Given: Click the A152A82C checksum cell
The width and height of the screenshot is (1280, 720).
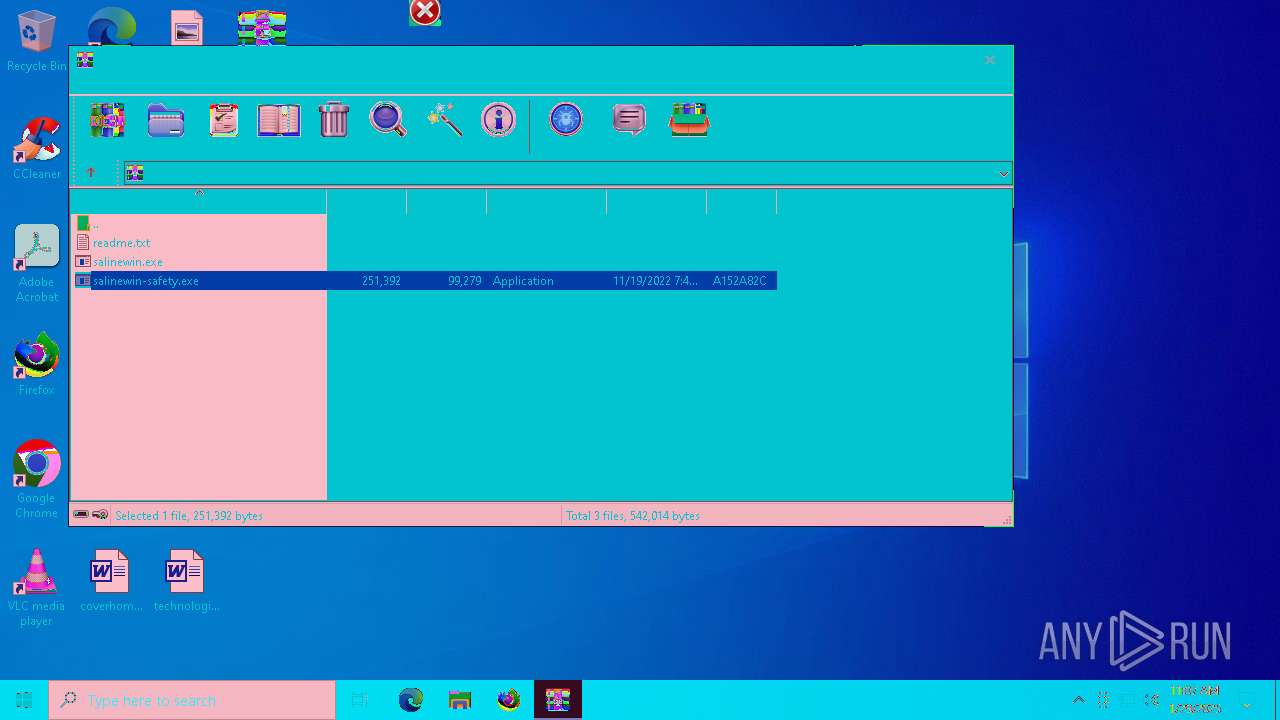Looking at the screenshot, I should point(739,281).
